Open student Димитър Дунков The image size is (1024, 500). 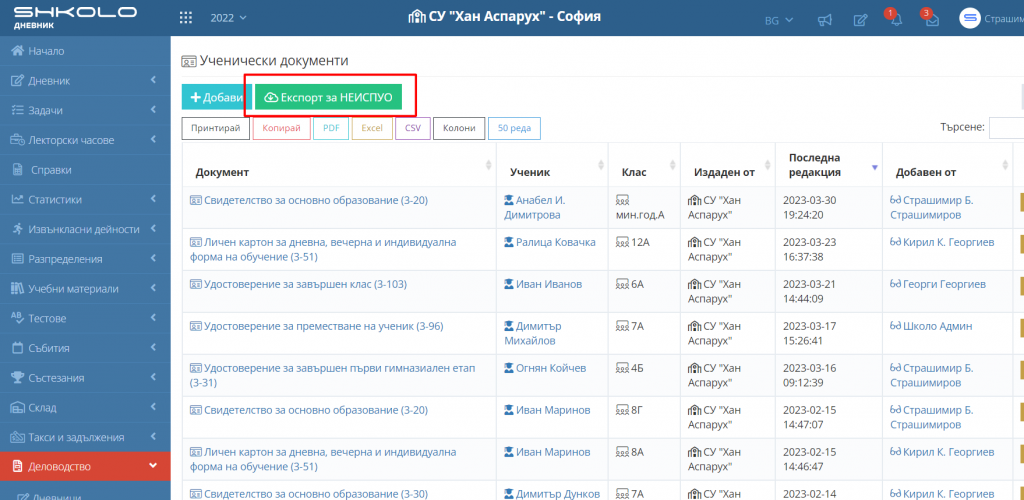(x=553, y=494)
